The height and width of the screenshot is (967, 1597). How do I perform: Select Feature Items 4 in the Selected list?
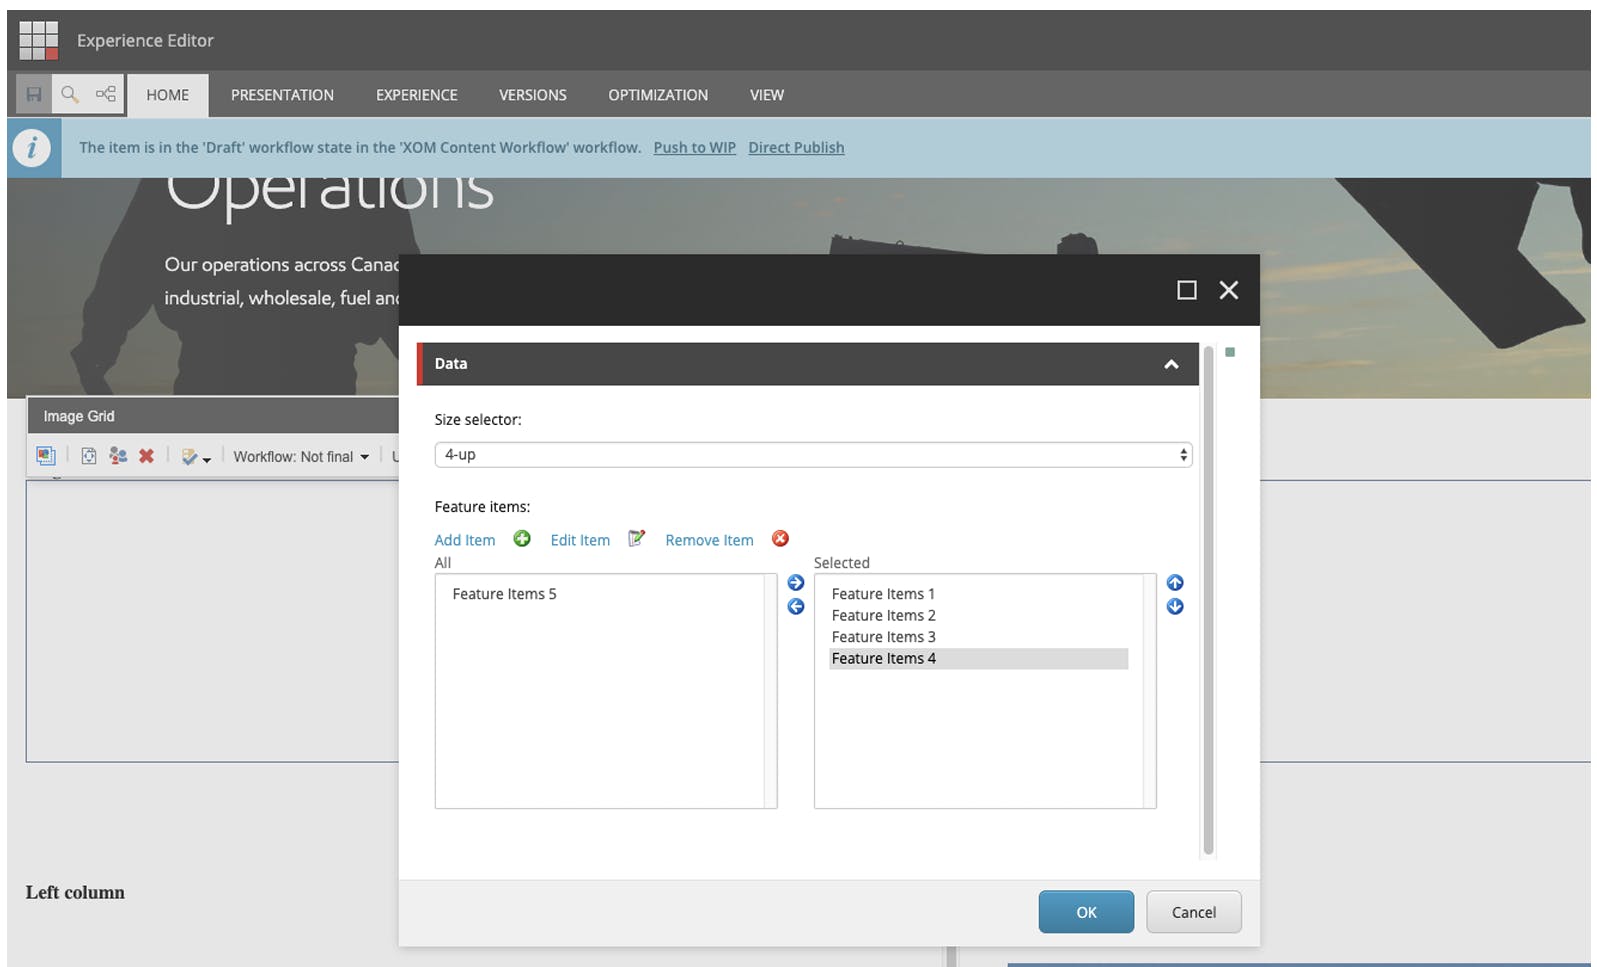pyautogui.click(x=979, y=659)
